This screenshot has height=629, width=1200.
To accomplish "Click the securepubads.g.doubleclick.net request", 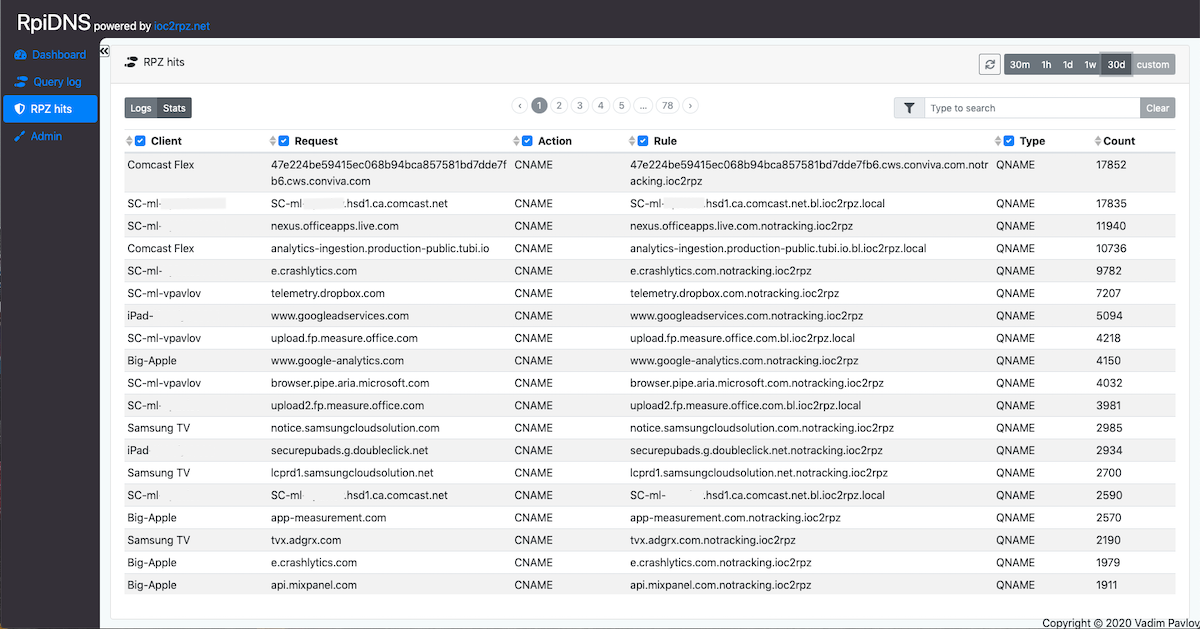I will 349,450.
